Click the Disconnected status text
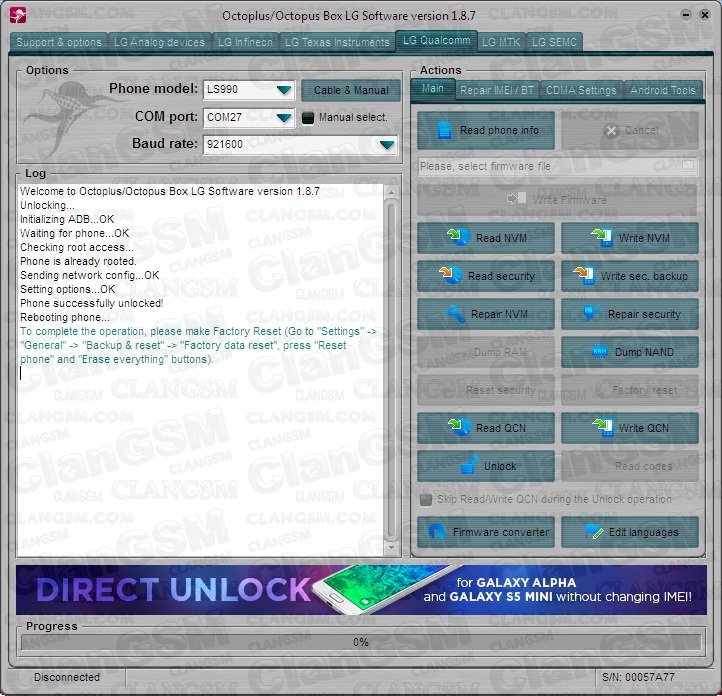The width and height of the screenshot is (722, 696). pos(67,677)
